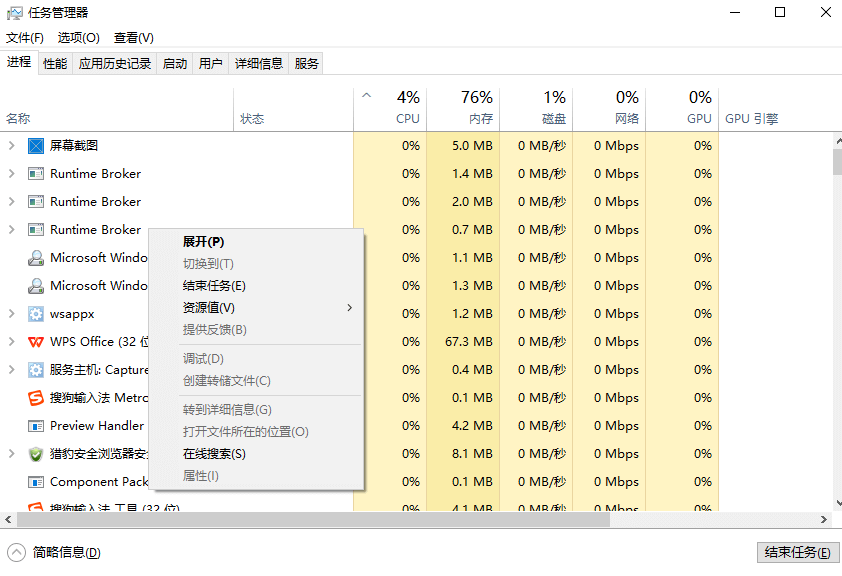The height and width of the screenshot is (576, 842).
Task: Select the wsappx process icon
Action: [x=35, y=313]
